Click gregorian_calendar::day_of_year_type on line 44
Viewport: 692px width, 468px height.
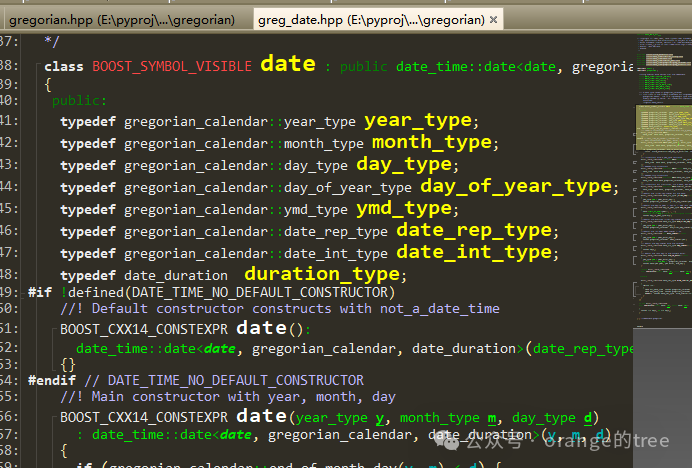click(x=268, y=188)
